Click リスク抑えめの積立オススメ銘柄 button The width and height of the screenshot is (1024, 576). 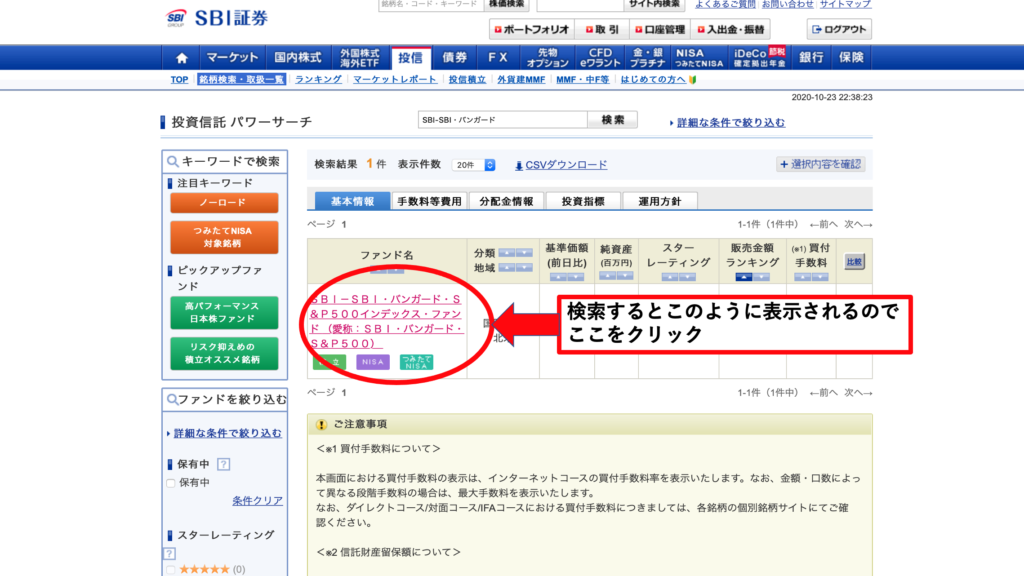tap(224, 353)
